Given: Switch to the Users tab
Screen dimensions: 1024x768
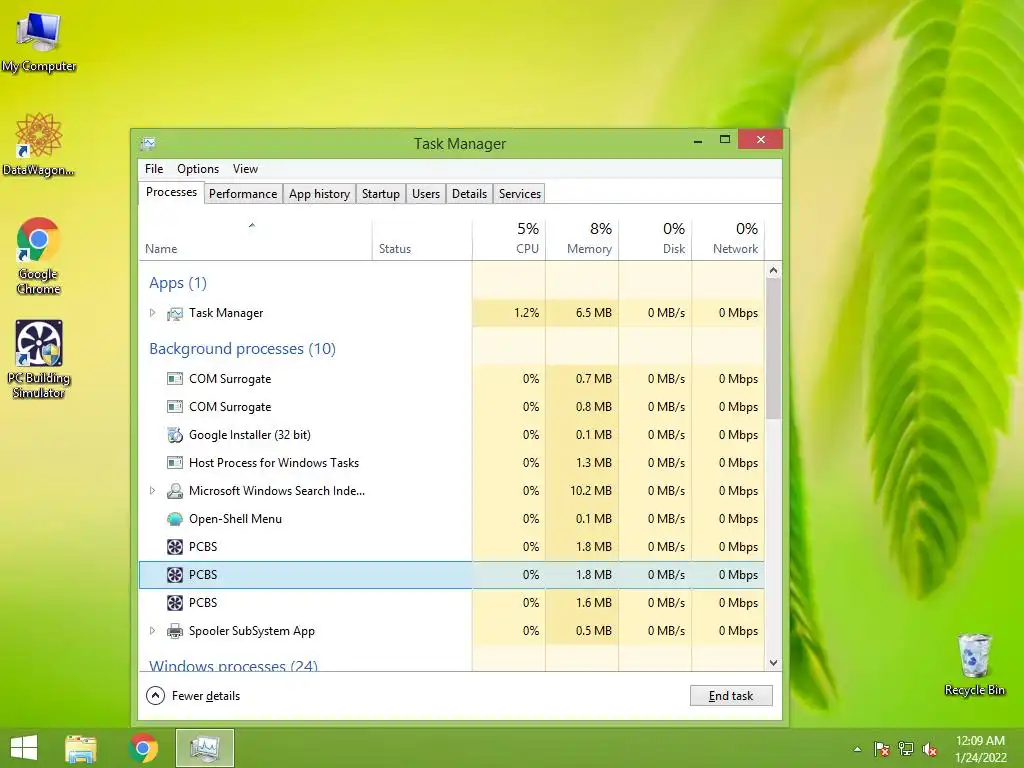Looking at the screenshot, I should tap(426, 194).
